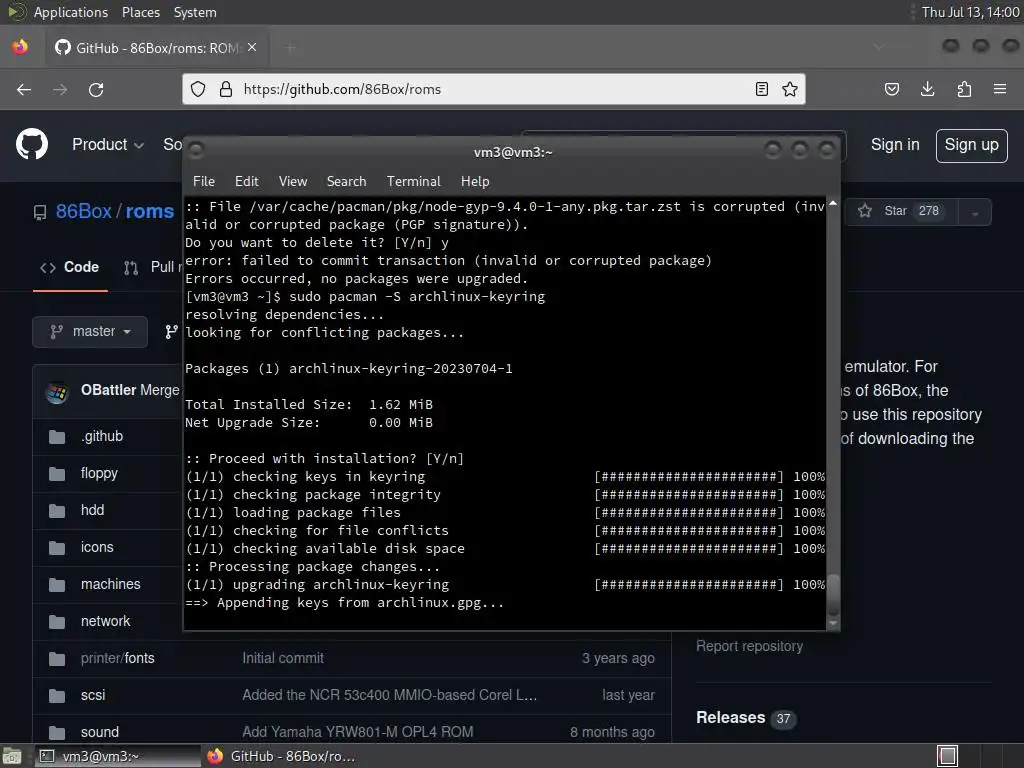Open the 'Initial commit' message link

pyautogui.click(x=283, y=658)
